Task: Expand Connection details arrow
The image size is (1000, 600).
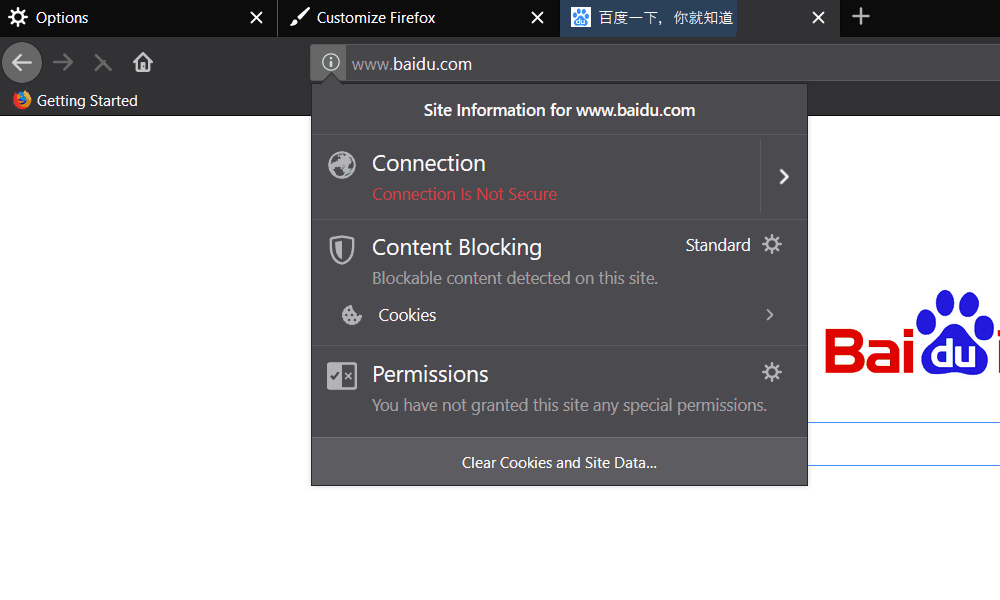Action: pyautogui.click(x=784, y=177)
